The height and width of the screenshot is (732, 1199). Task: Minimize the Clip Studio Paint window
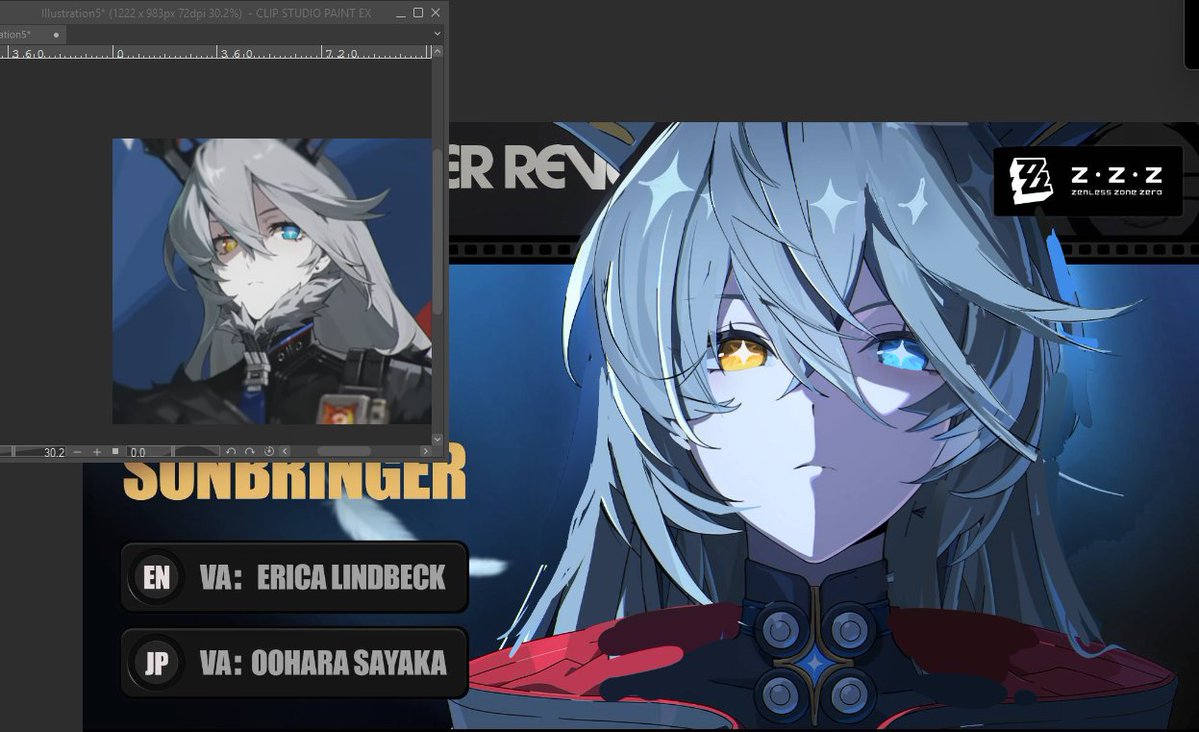pos(401,13)
